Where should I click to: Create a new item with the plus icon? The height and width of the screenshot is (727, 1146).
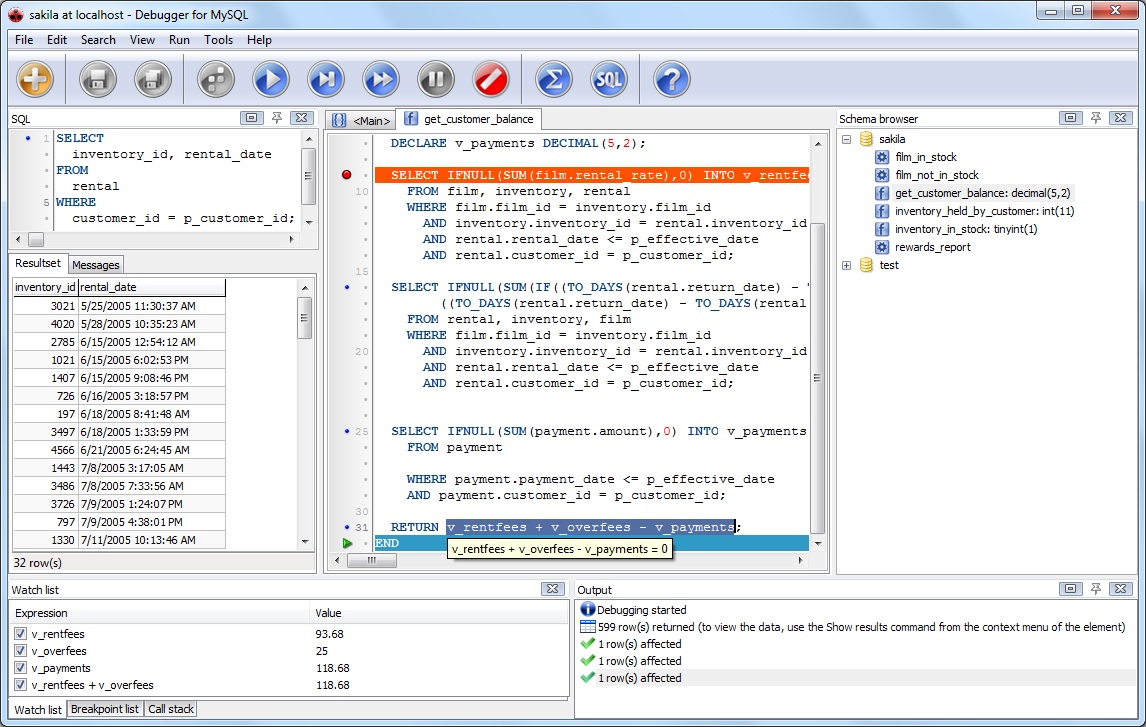[37, 79]
